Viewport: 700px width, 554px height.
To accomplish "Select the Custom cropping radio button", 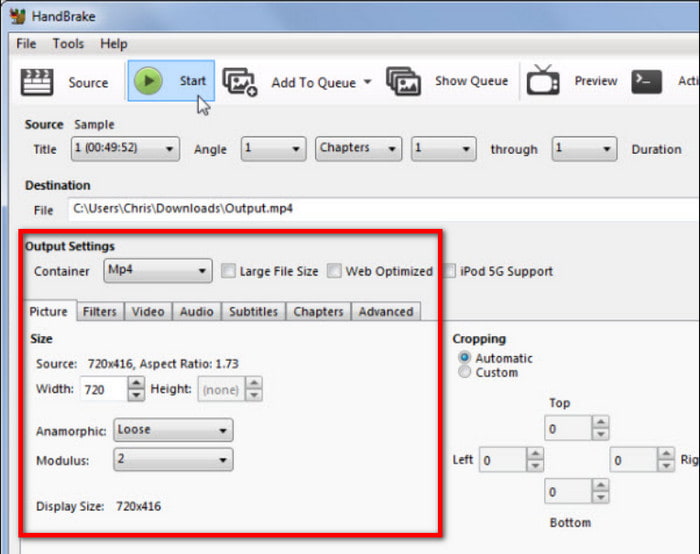I will point(464,372).
